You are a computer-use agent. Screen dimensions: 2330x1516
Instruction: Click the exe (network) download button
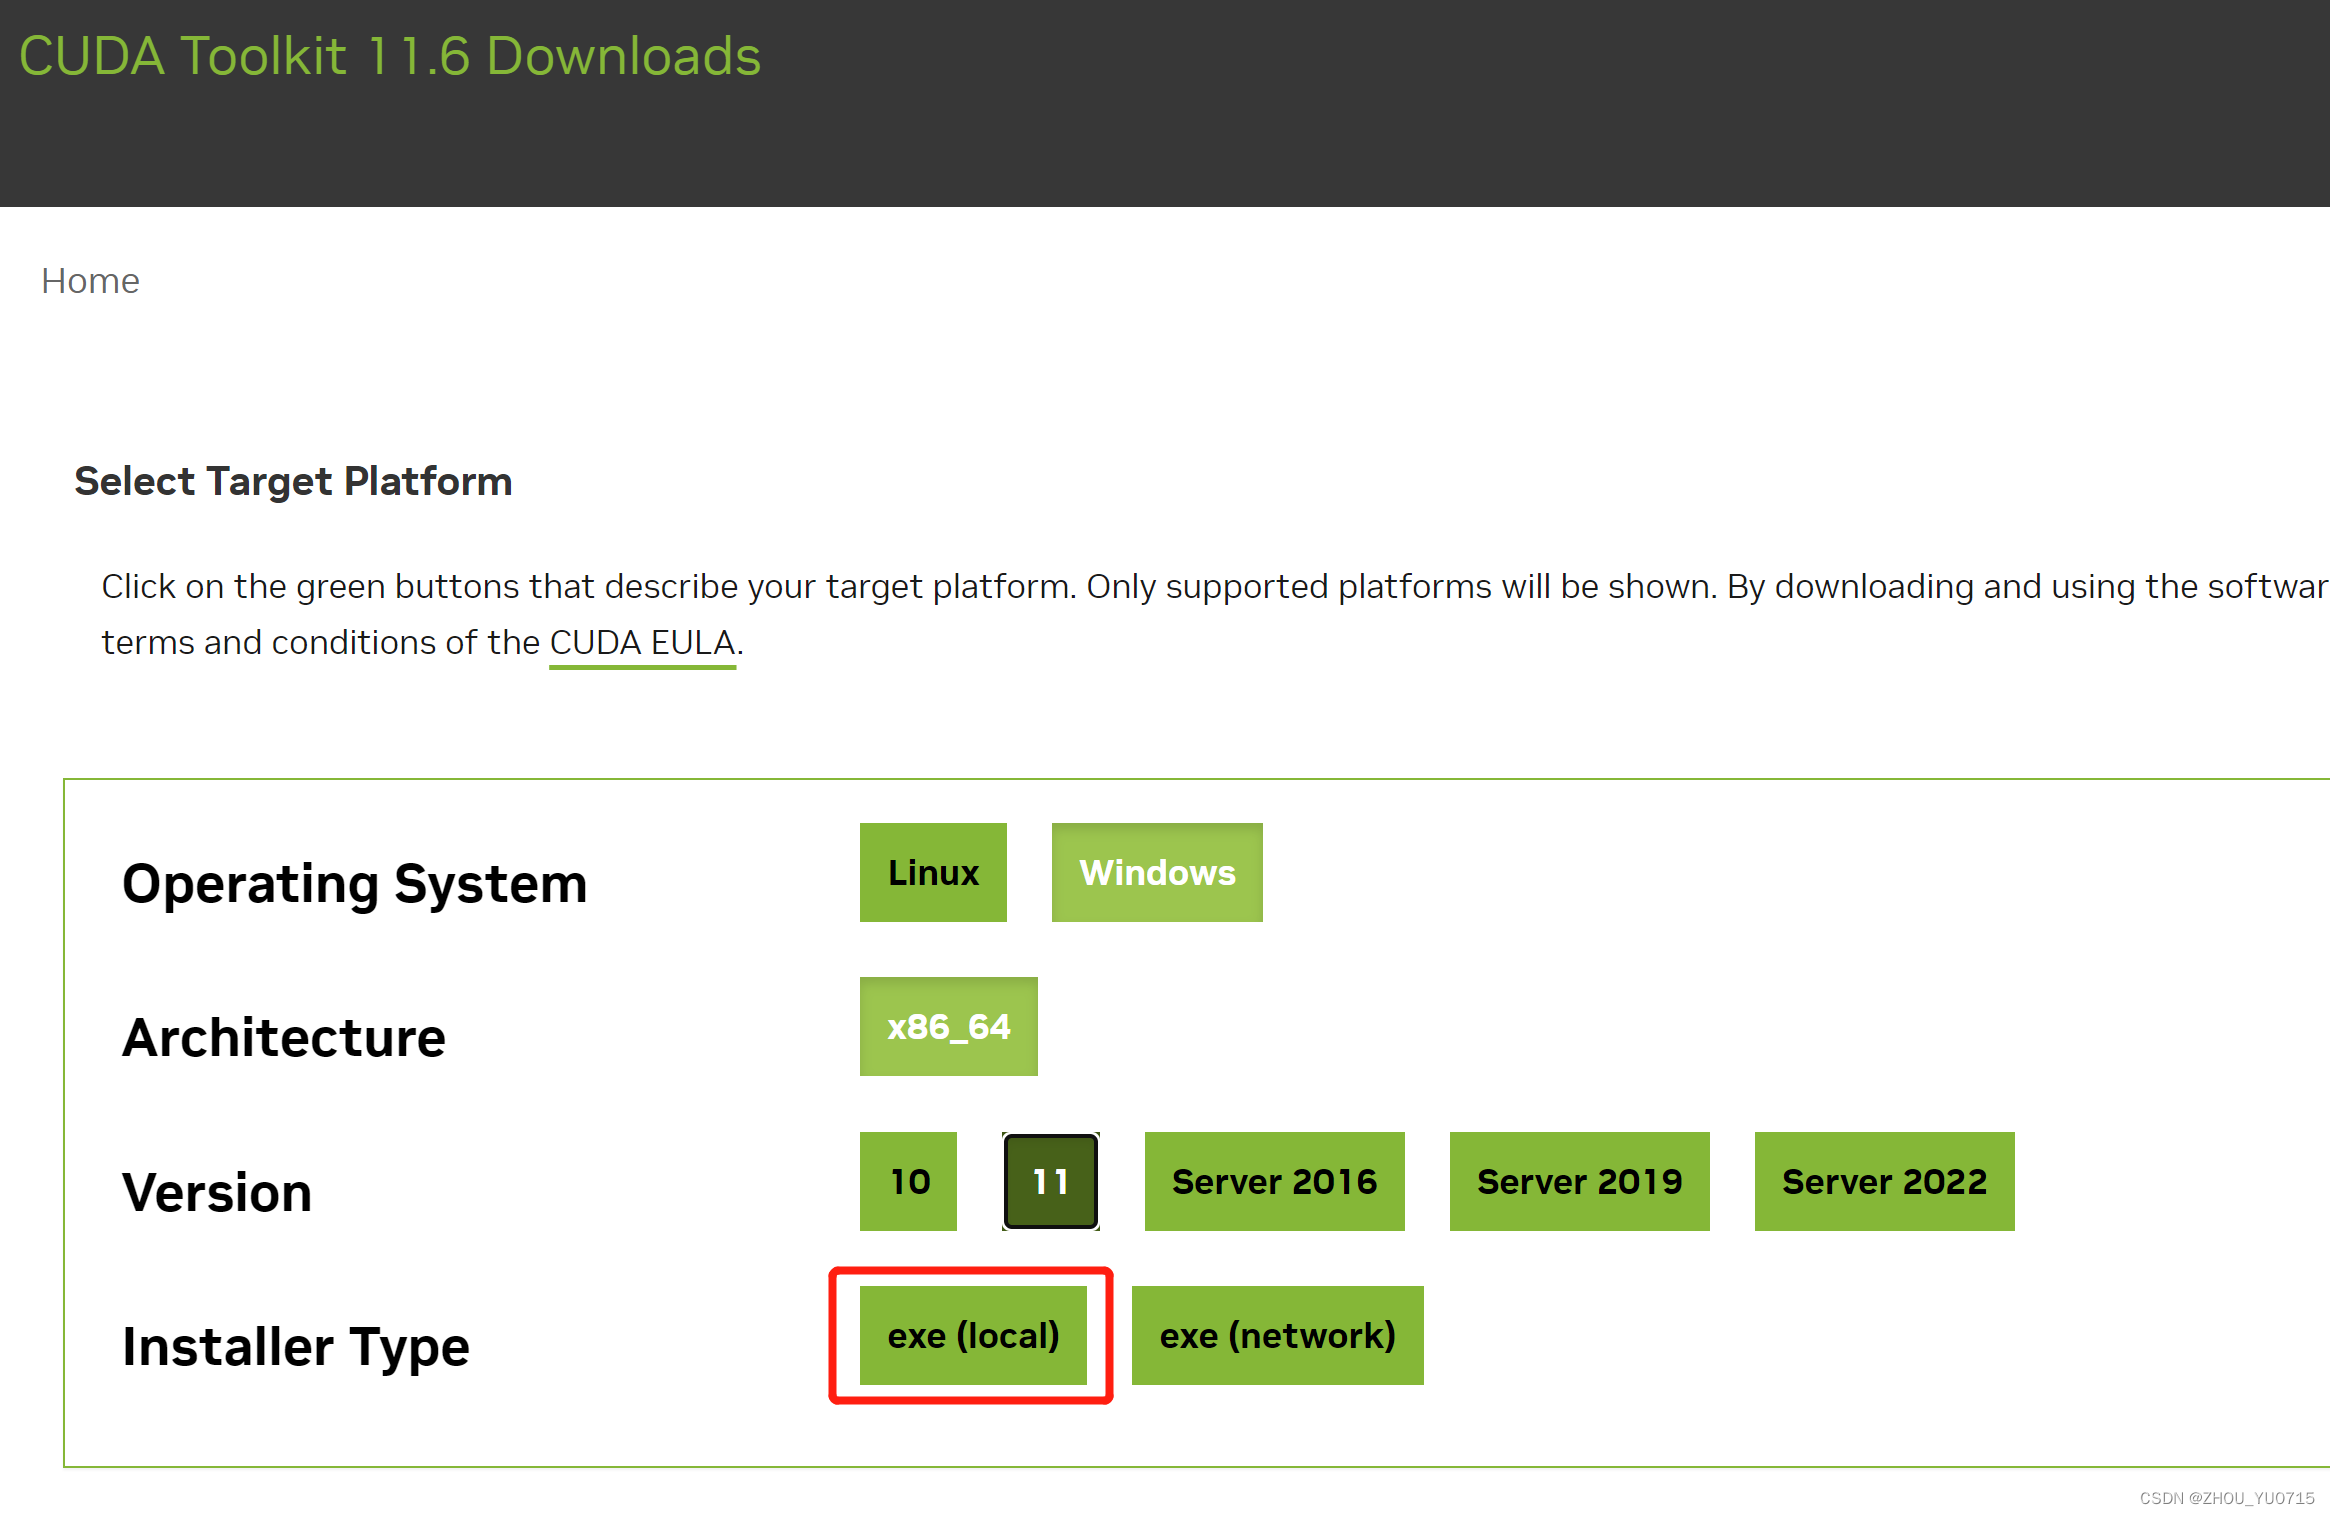pos(1275,1338)
